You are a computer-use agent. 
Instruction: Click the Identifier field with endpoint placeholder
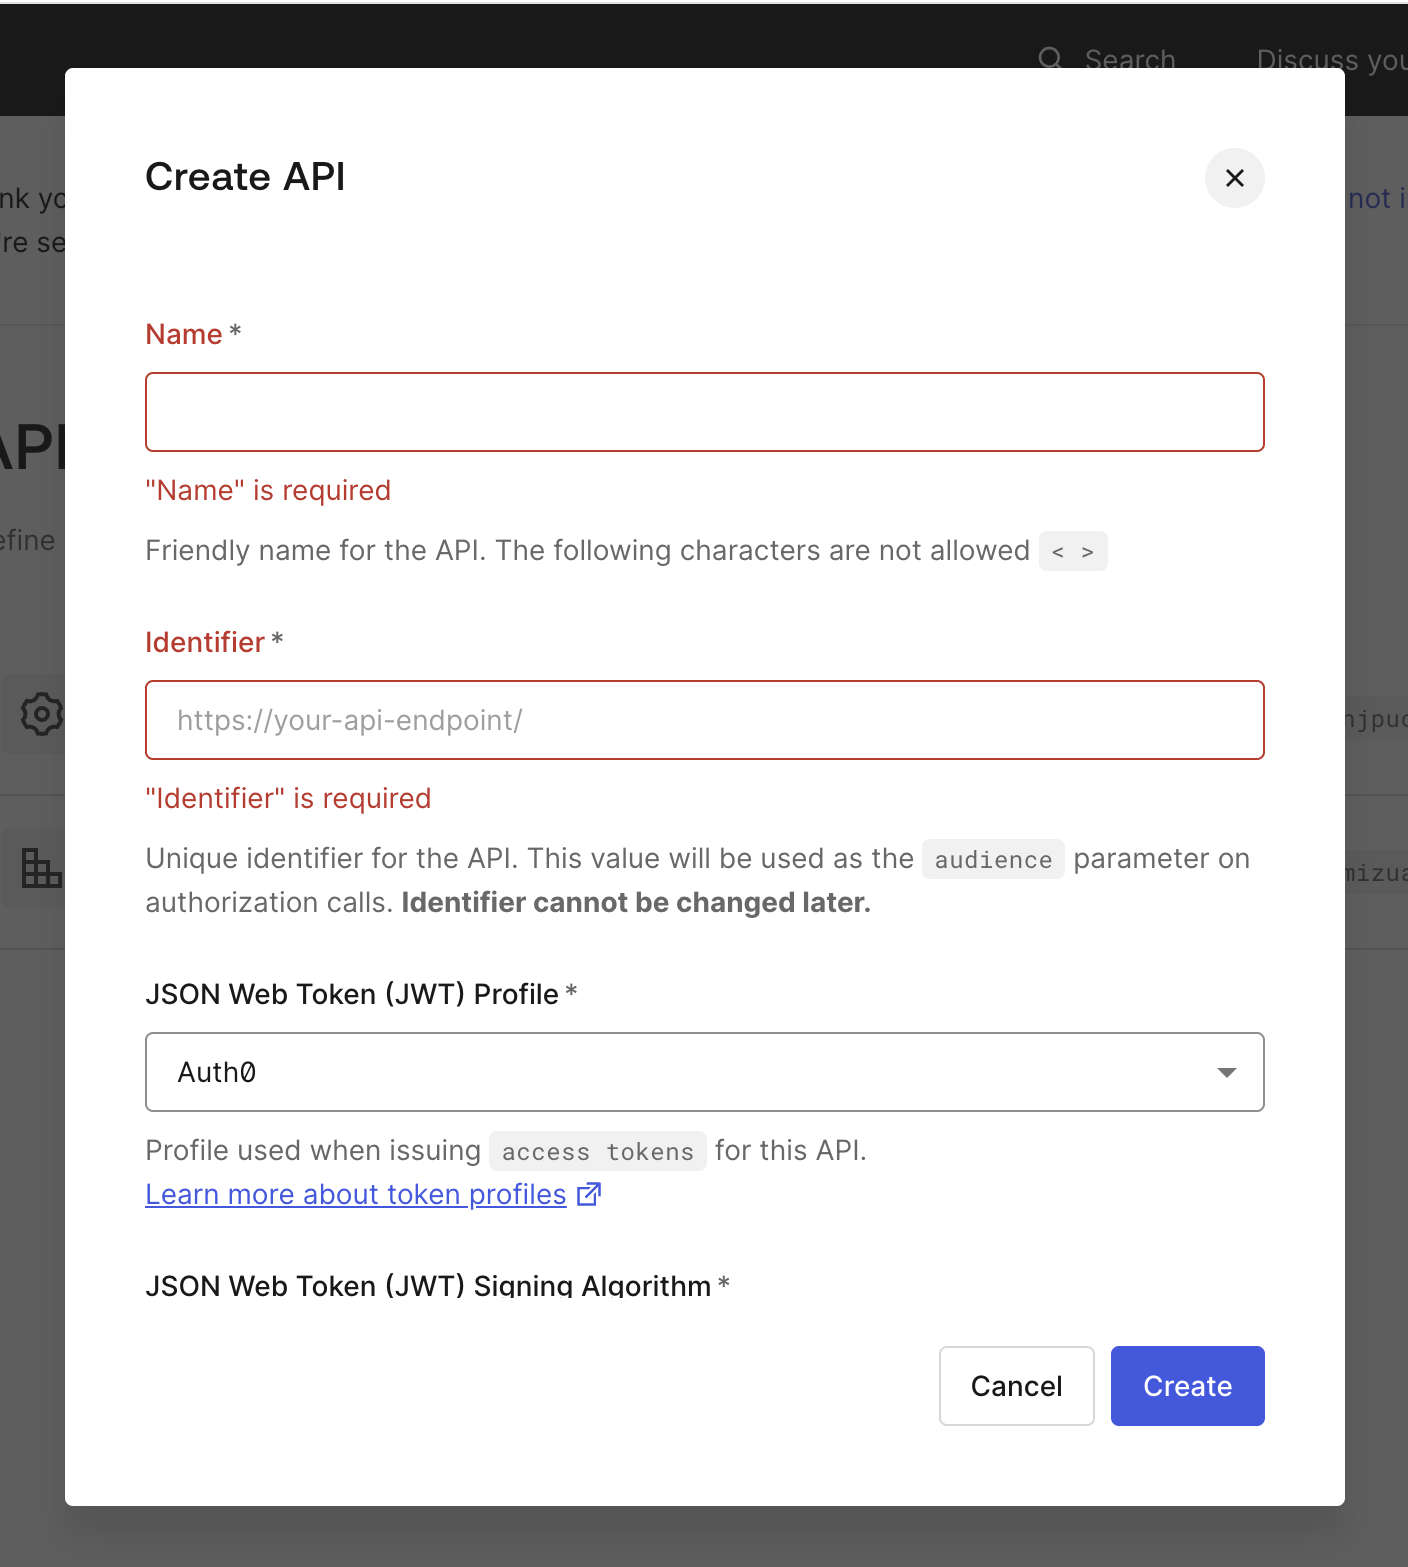(x=704, y=720)
